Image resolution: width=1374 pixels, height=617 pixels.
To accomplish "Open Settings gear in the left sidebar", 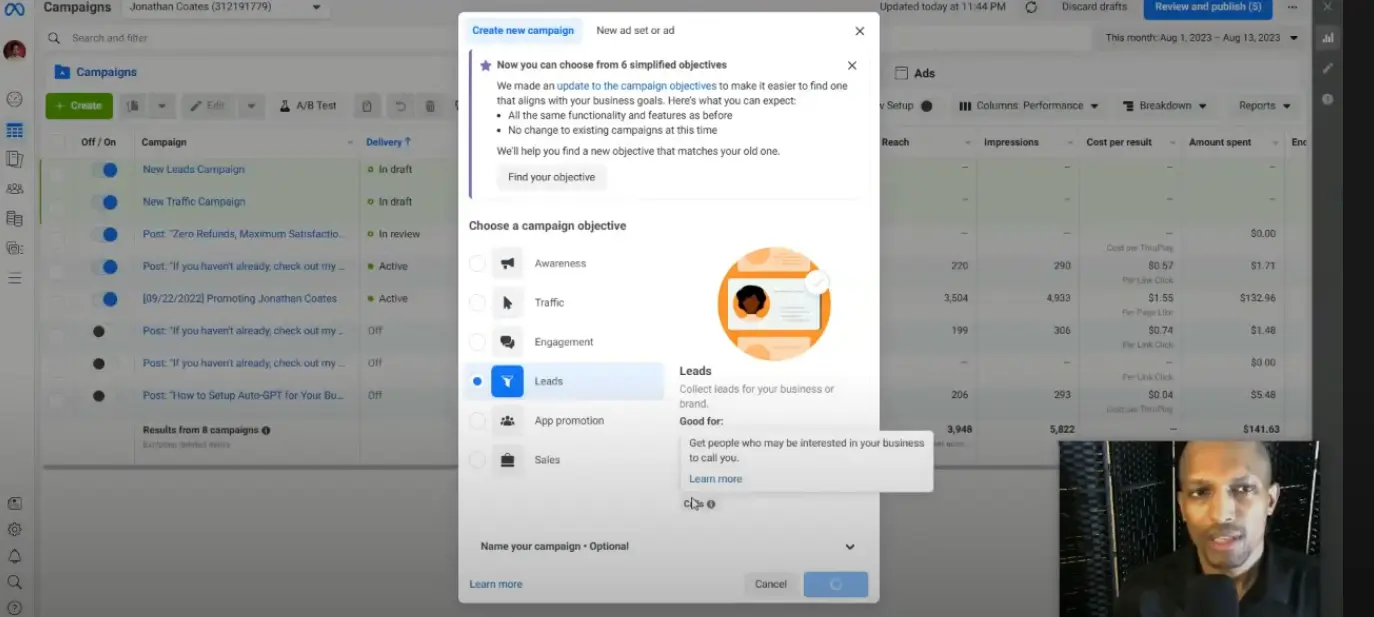I will click(x=15, y=529).
